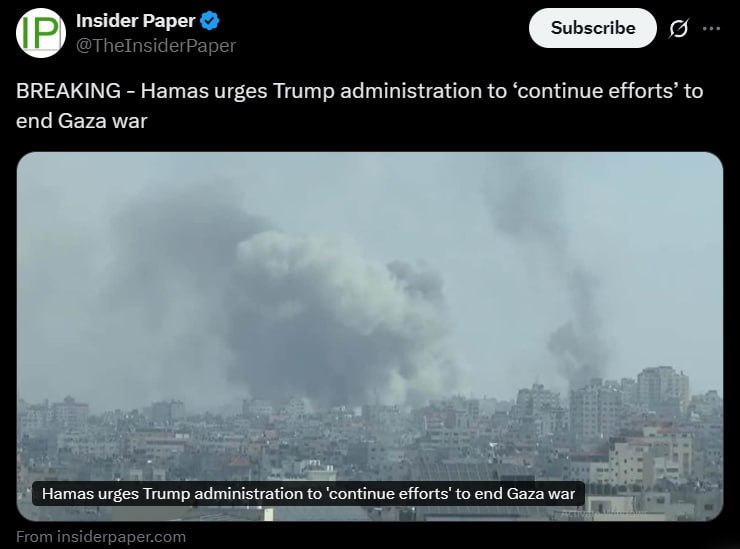Click the card headline caption overlay
The height and width of the screenshot is (549, 740).
(x=308, y=494)
